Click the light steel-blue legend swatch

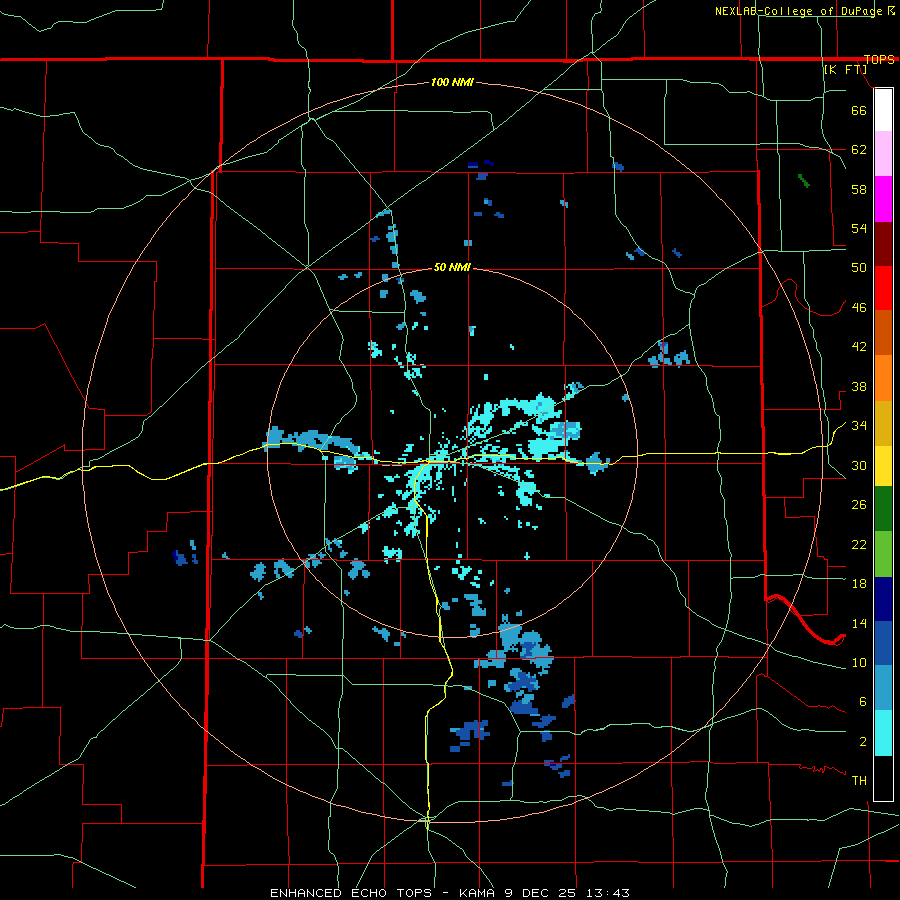883,688
